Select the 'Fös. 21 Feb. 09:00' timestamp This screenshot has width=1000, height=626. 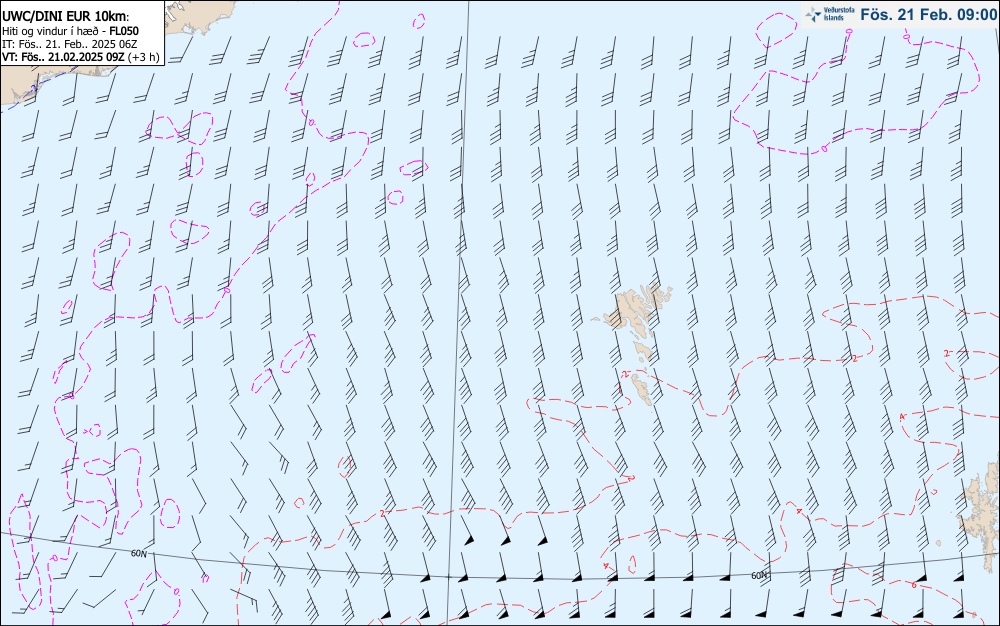[x=928, y=14]
